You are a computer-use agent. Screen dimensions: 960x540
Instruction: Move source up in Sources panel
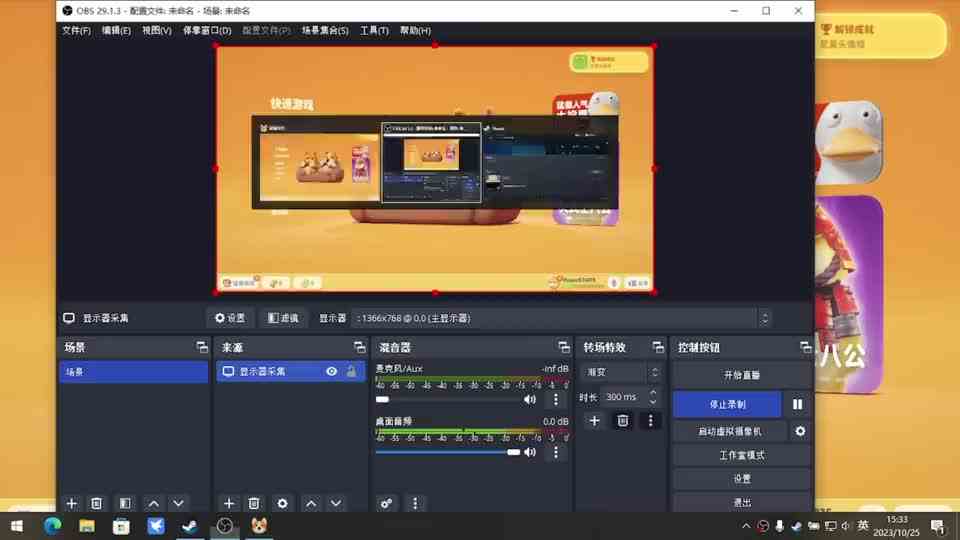pyautogui.click(x=311, y=503)
